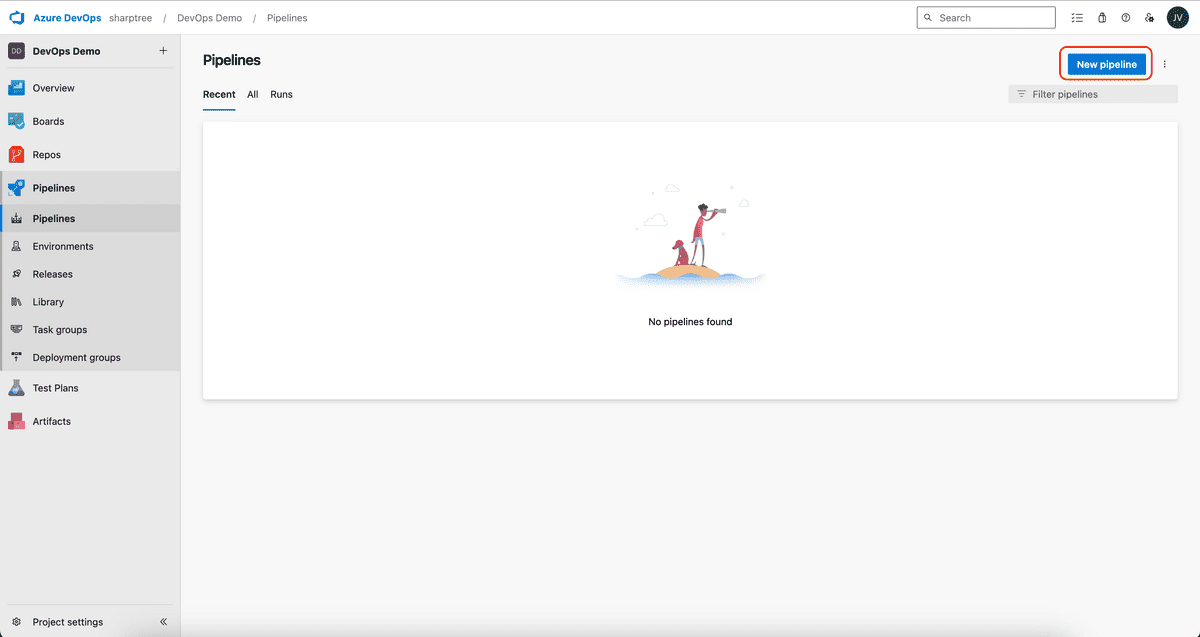The image size is (1200, 637).
Task: Open the Repos section
Action: (45, 154)
